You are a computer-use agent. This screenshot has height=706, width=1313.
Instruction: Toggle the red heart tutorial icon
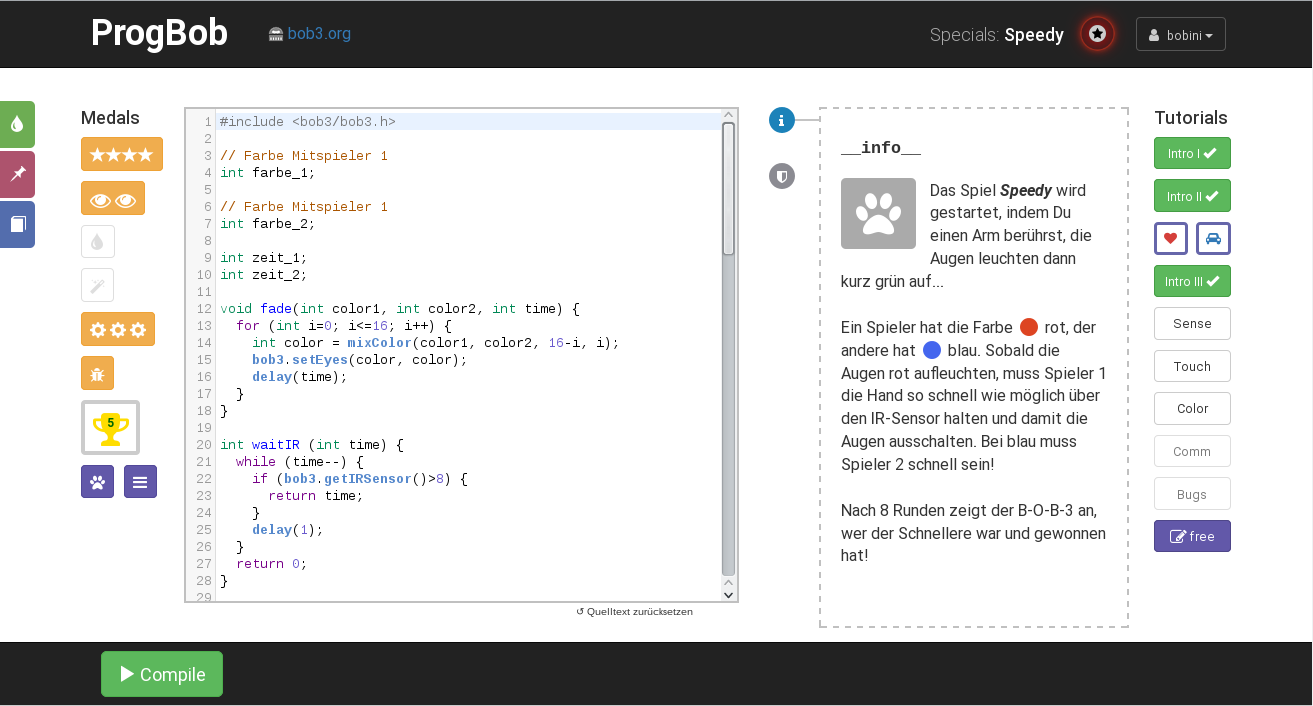[x=1171, y=238]
